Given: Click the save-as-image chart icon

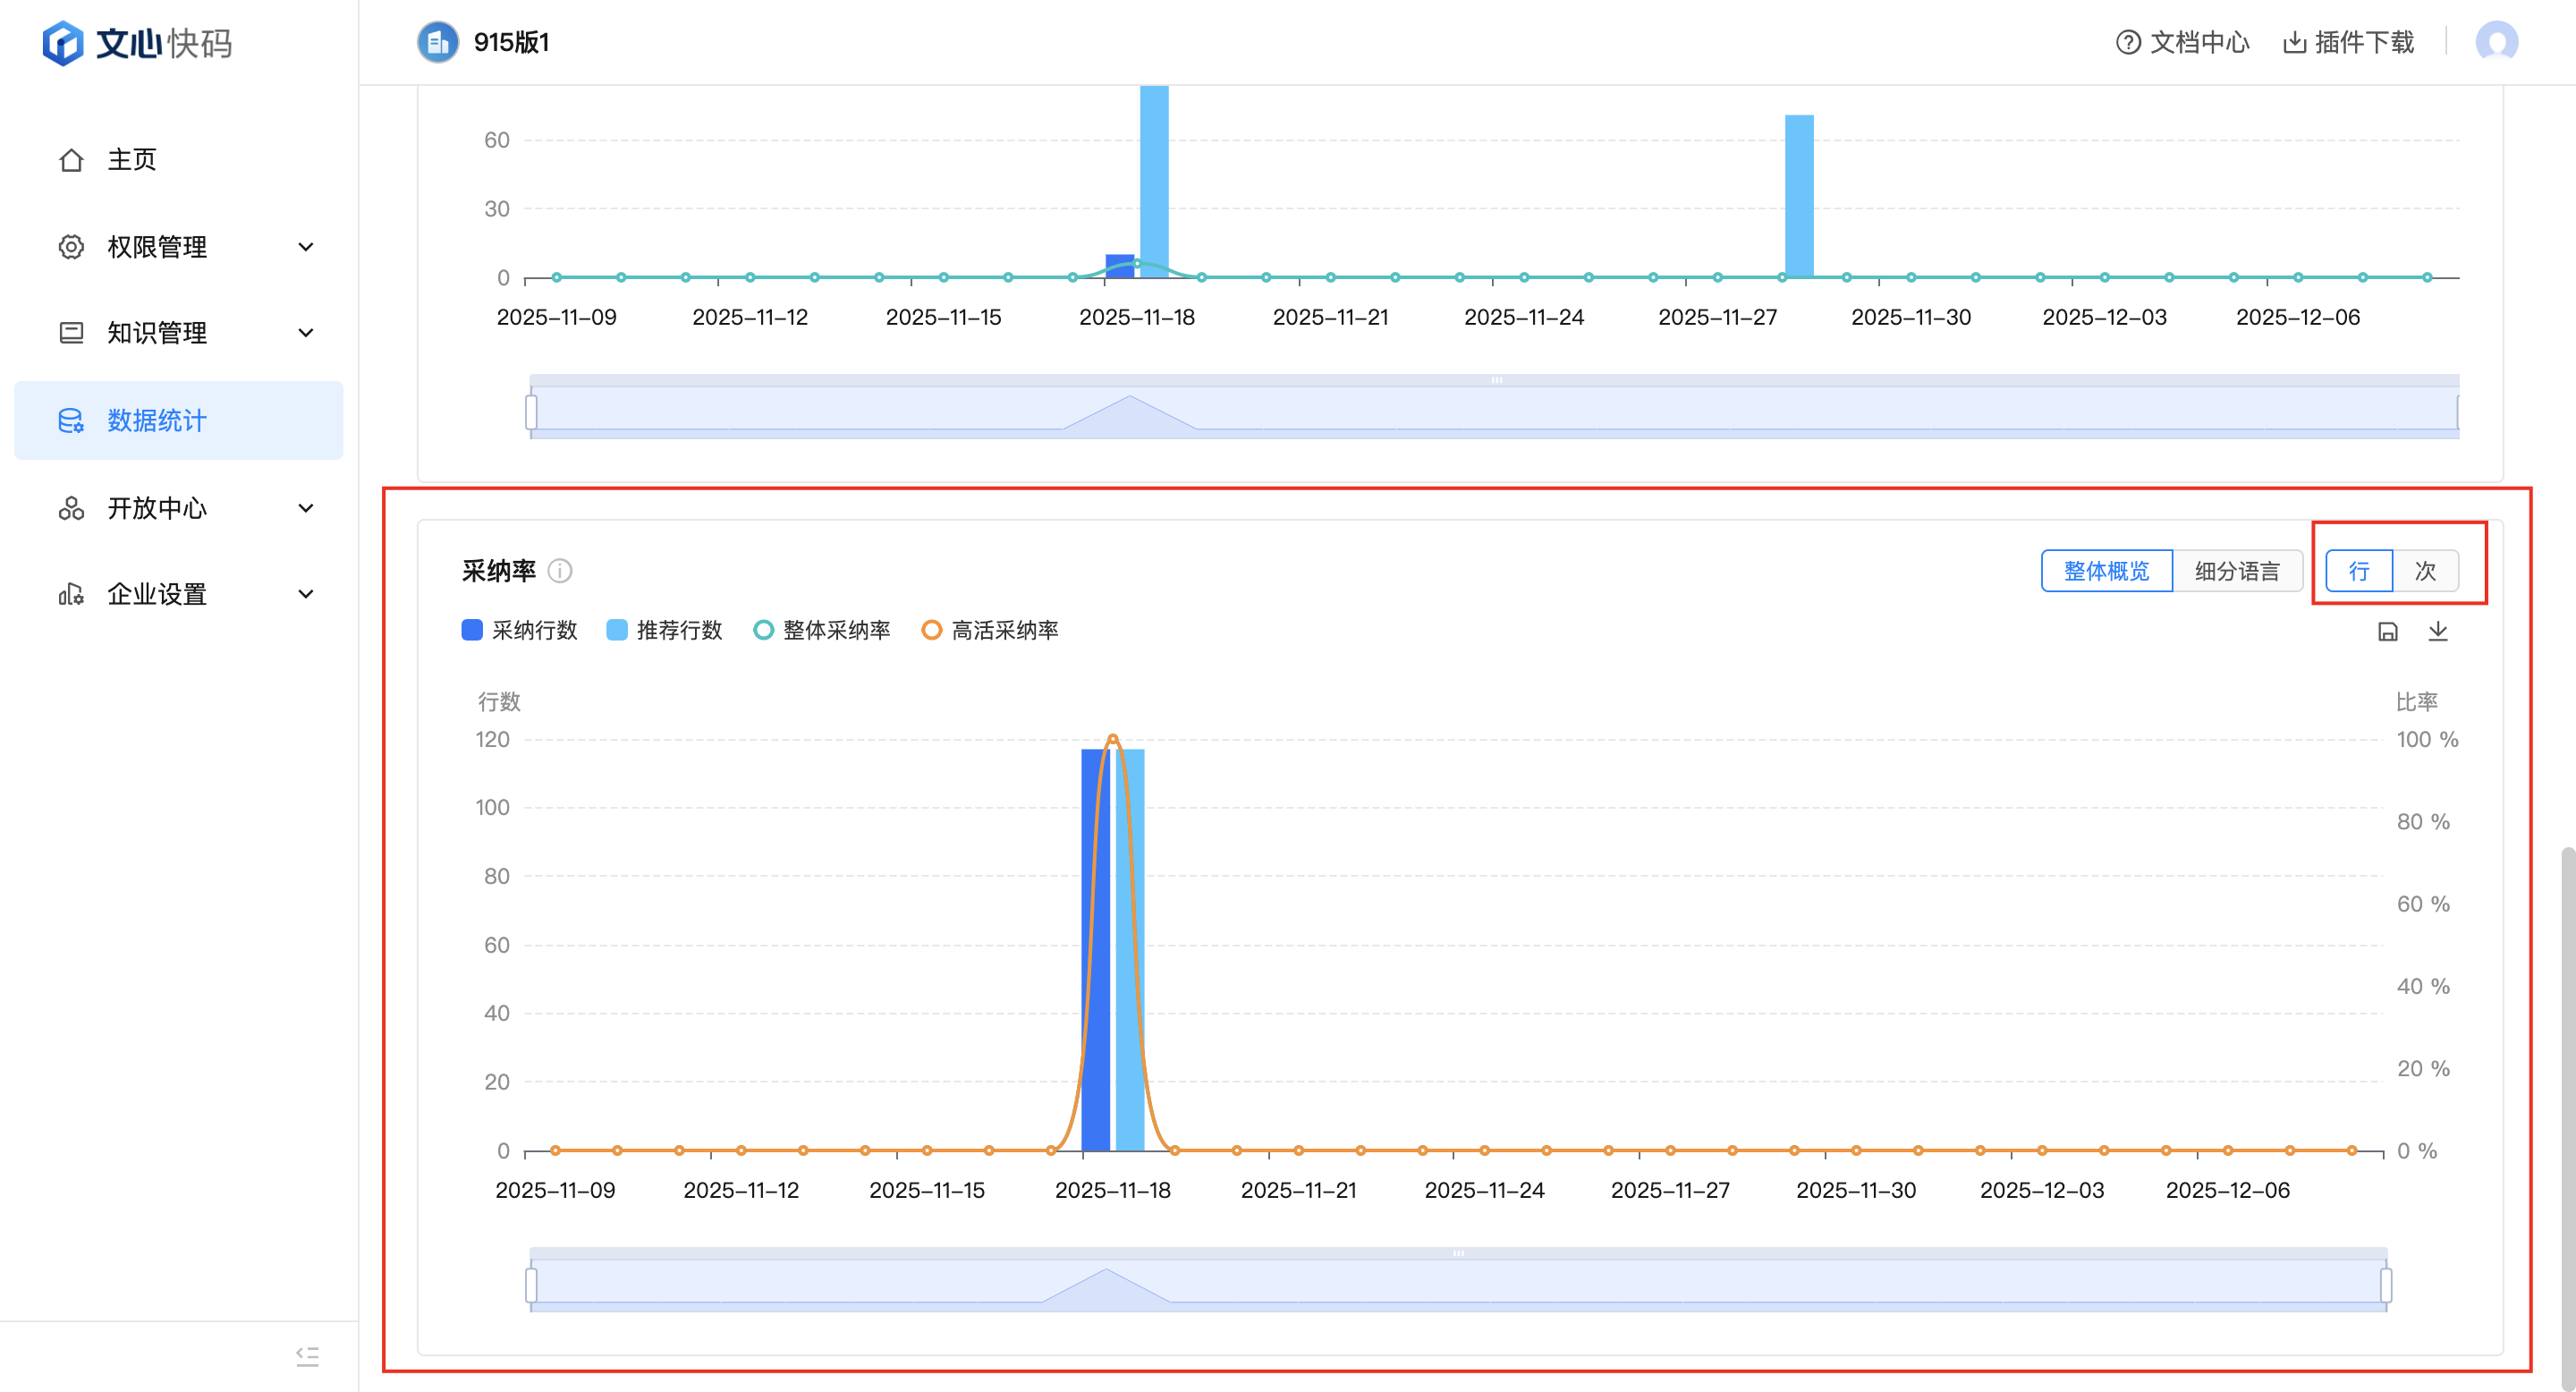Looking at the screenshot, I should [x=2387, y=631].
